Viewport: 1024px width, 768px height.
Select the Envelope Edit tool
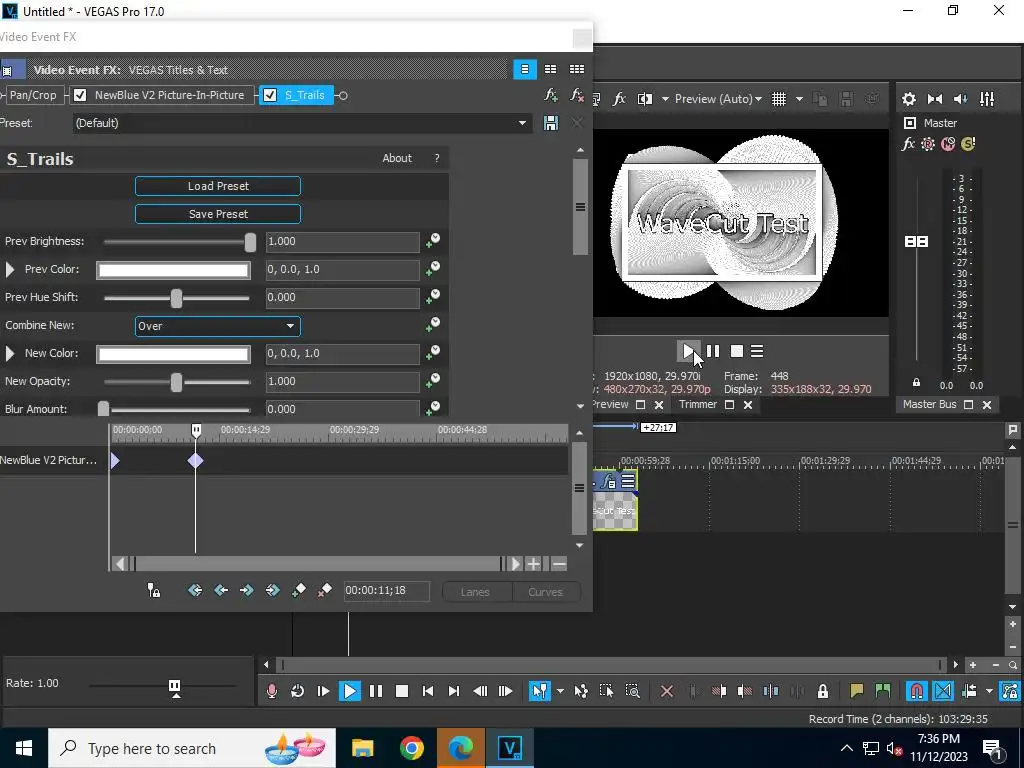[x=581, y=691]
